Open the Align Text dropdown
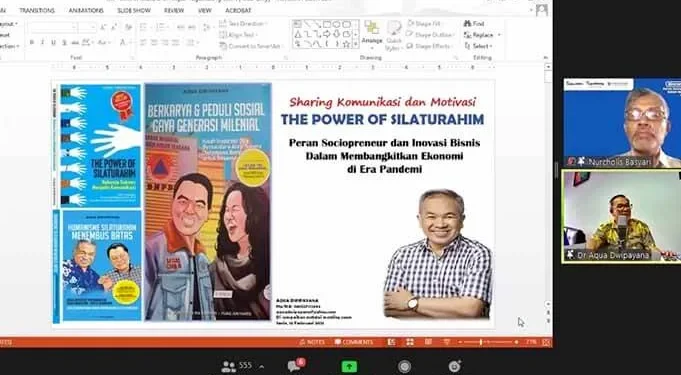Screen dimensions: 681x375 [x=238, y=35]
